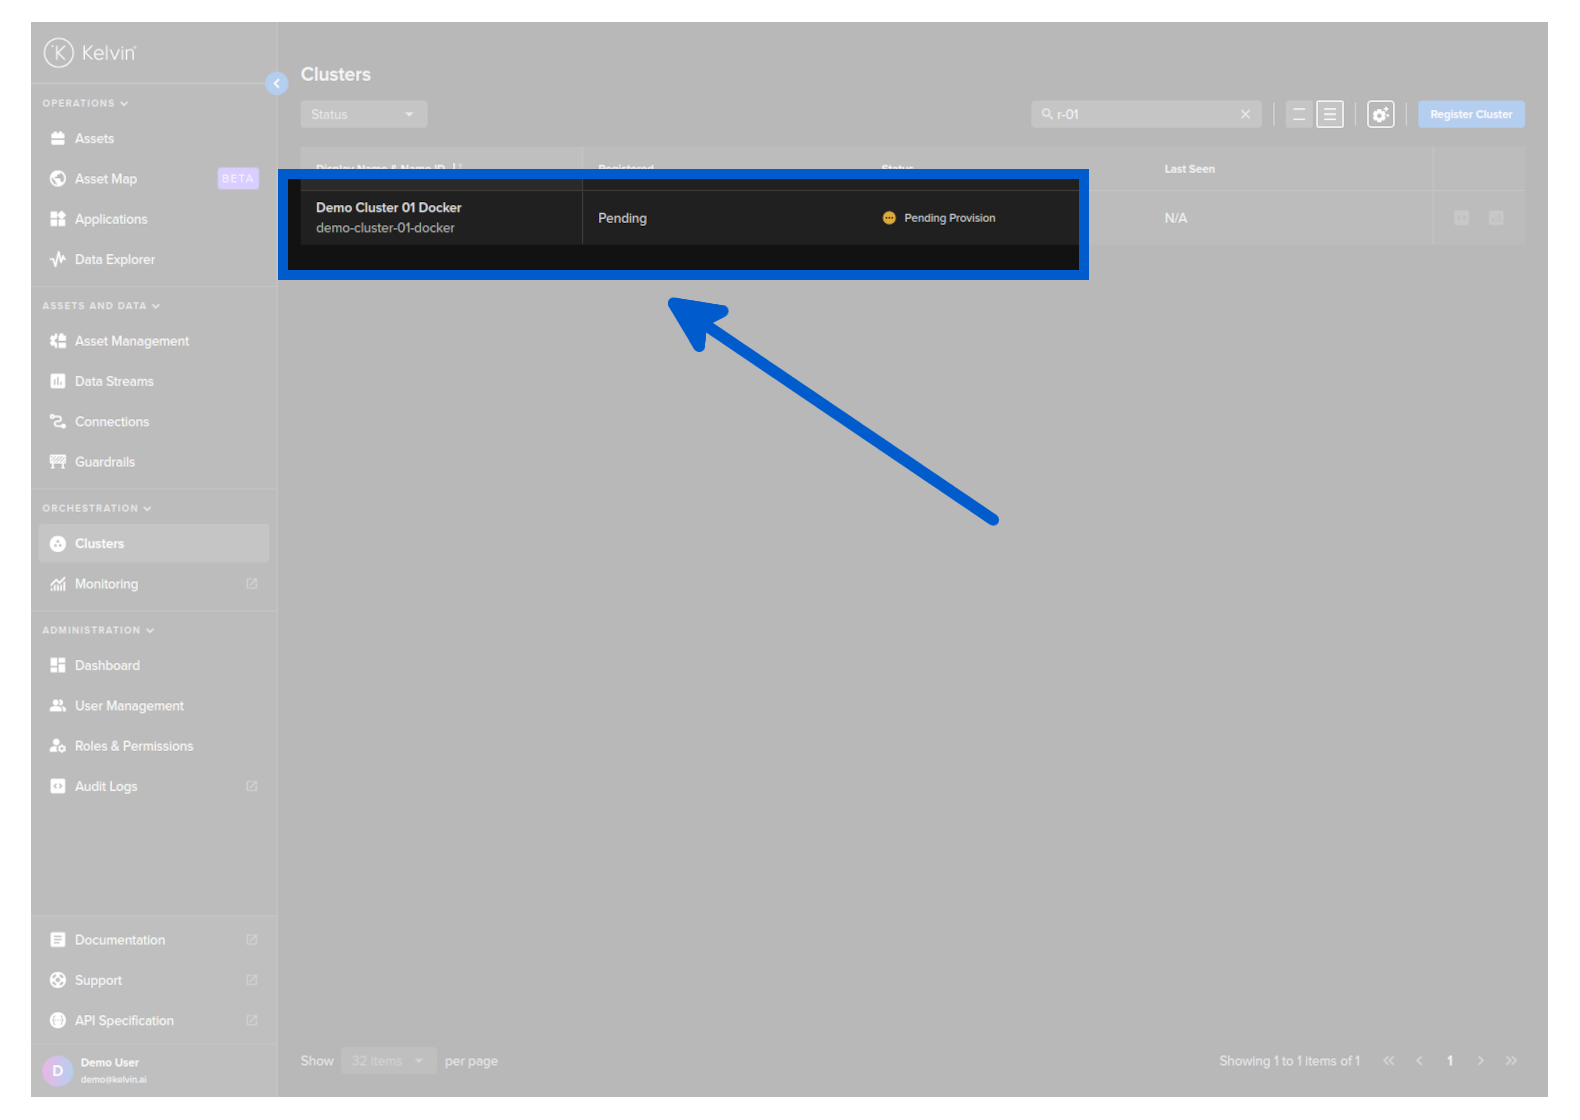The width and height of the screenshot is (1580, 1120).
Task: Go to Data Streams page
Action: [x=114, y=382]
